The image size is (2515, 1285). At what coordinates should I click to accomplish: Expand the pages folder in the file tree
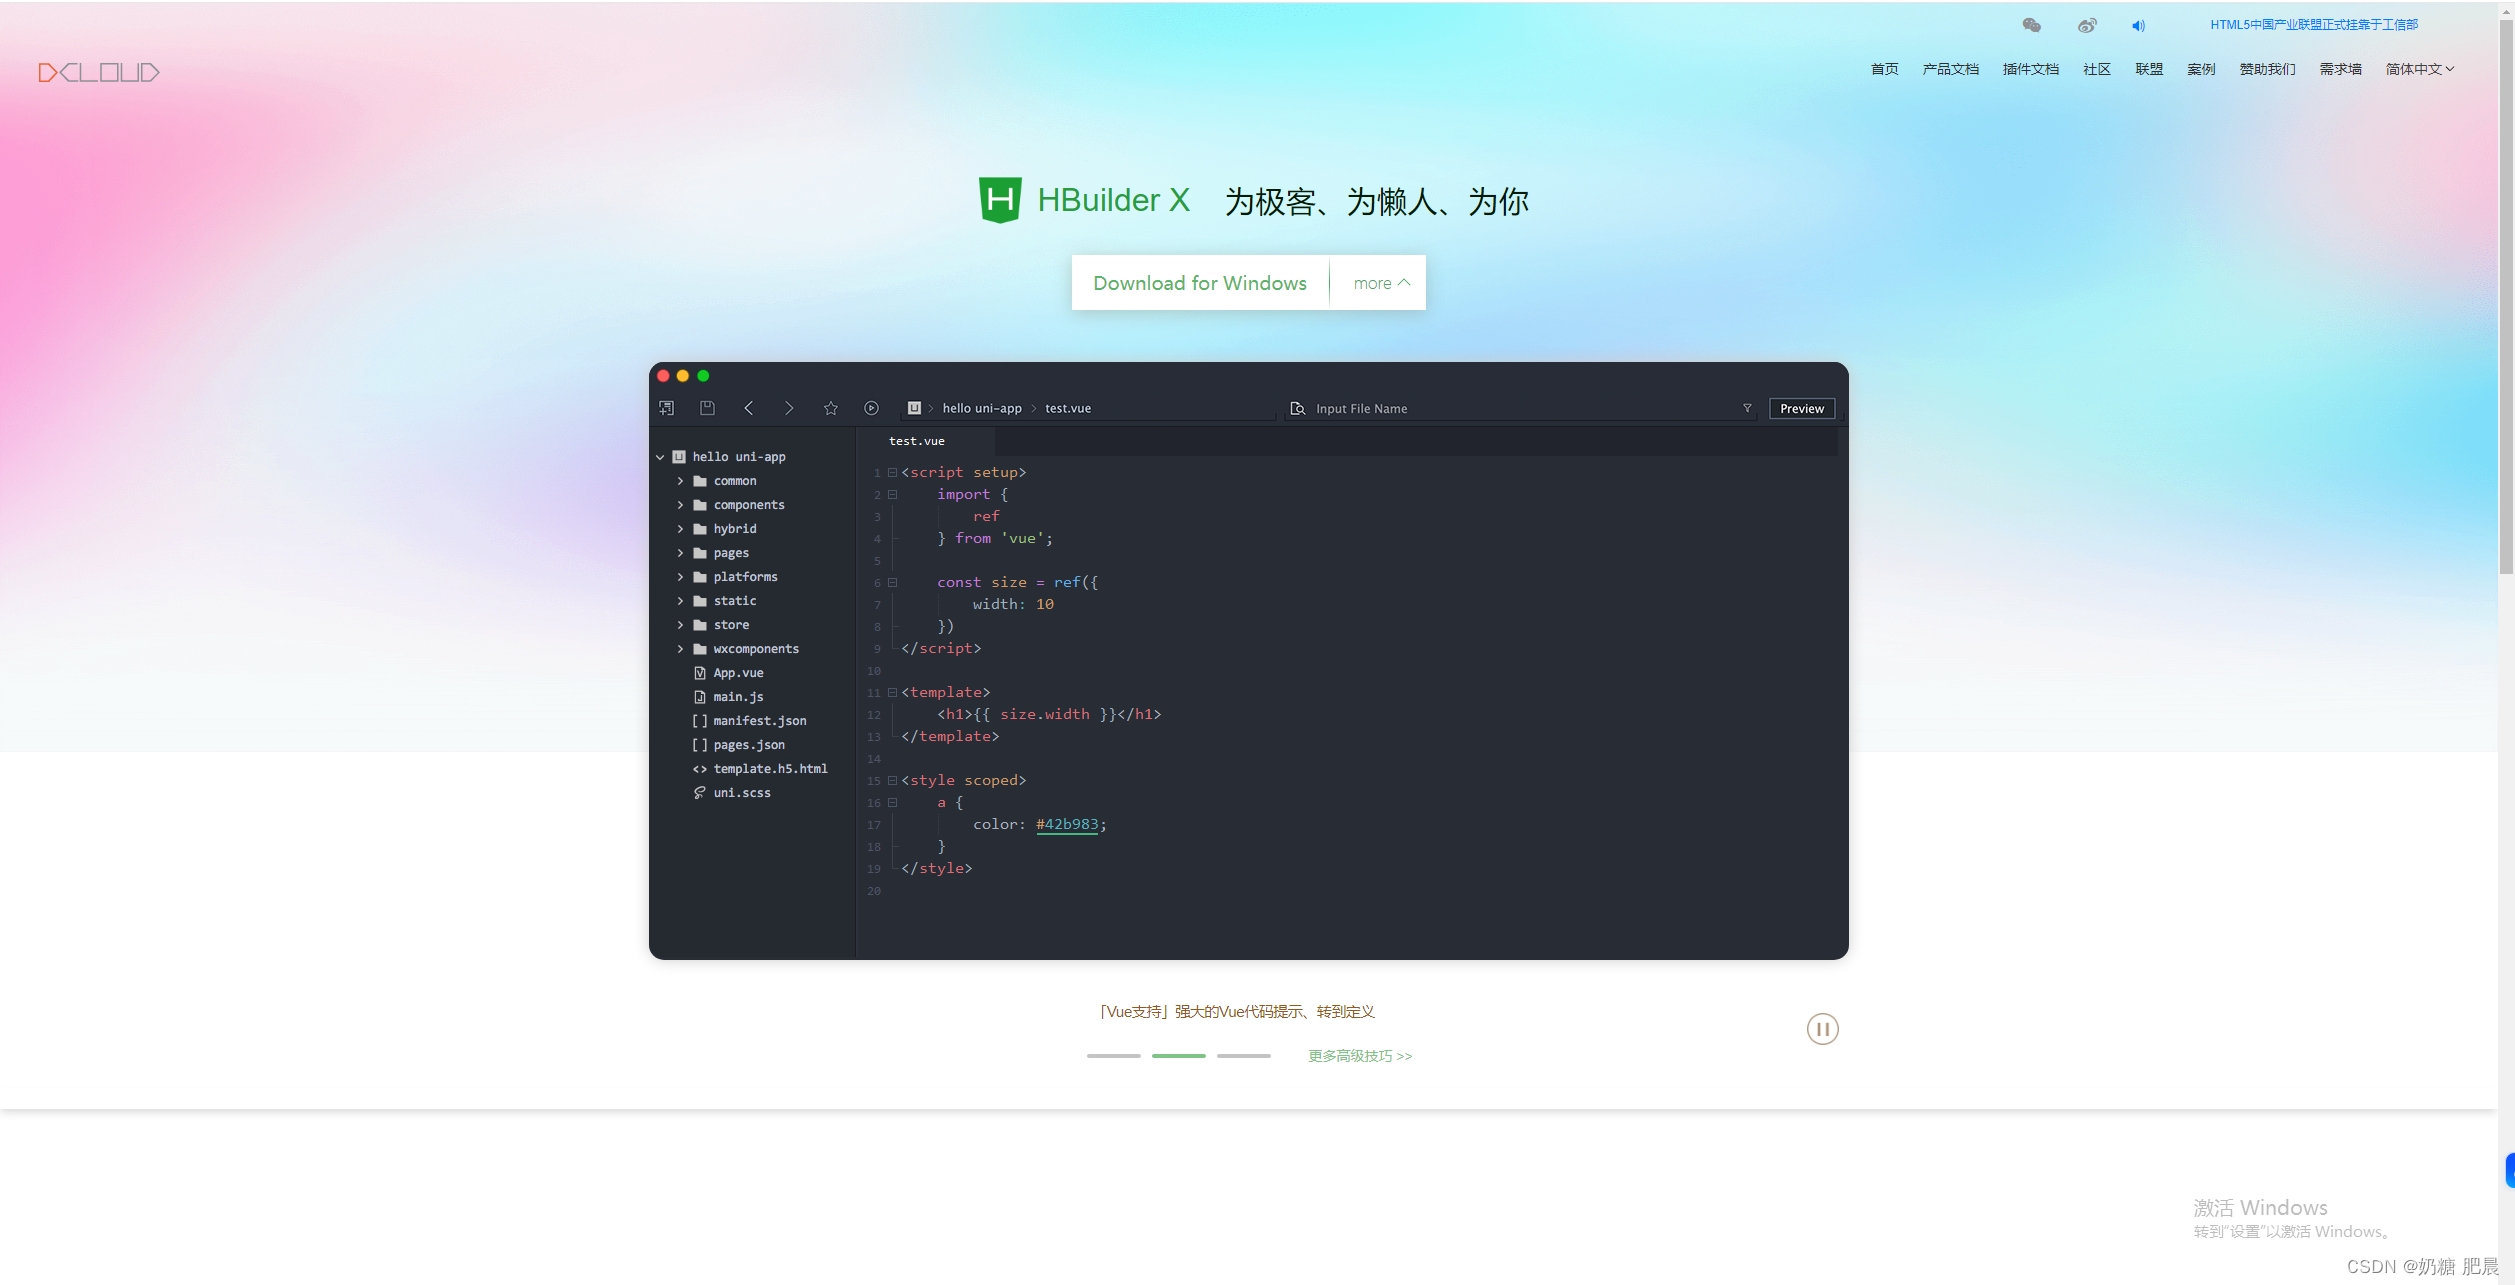[x=682, y=552]
